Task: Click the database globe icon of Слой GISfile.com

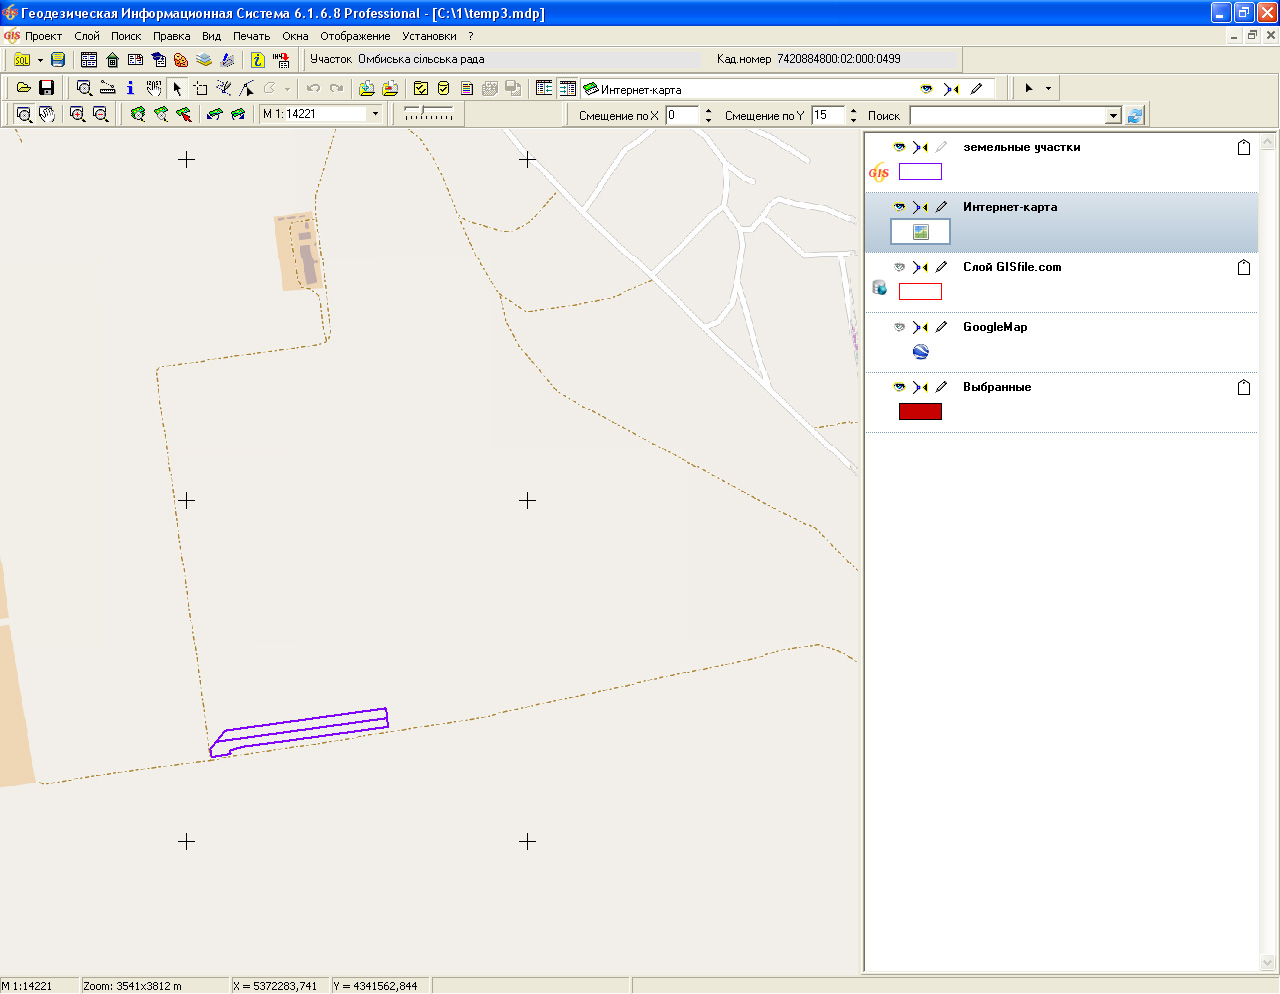Action: [x=880, y=288]
